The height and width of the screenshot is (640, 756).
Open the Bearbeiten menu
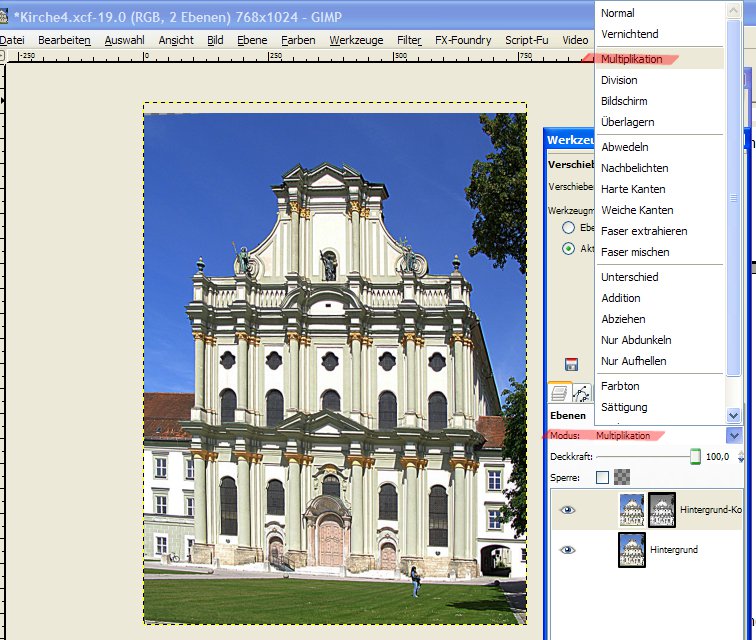[x=64, y=40]
